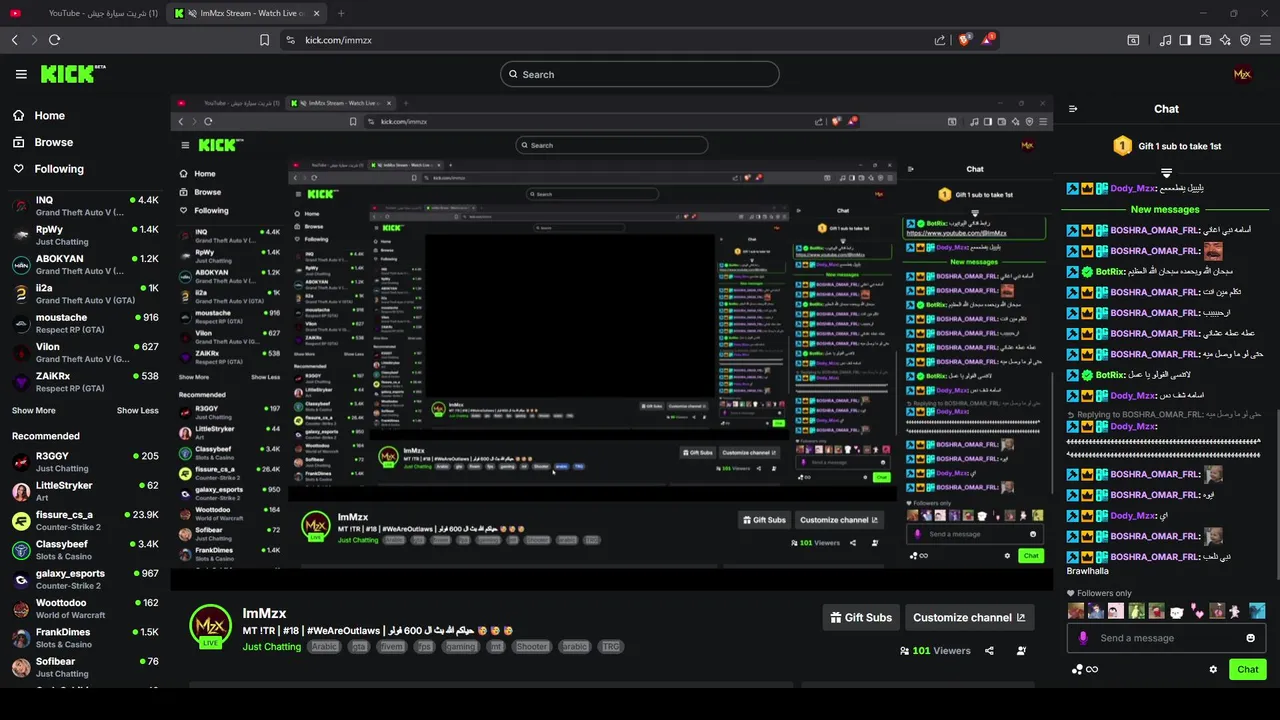Open chat settings gear icon
This screenshot has width=1280, height=720.
click(x=1213, y=670)
